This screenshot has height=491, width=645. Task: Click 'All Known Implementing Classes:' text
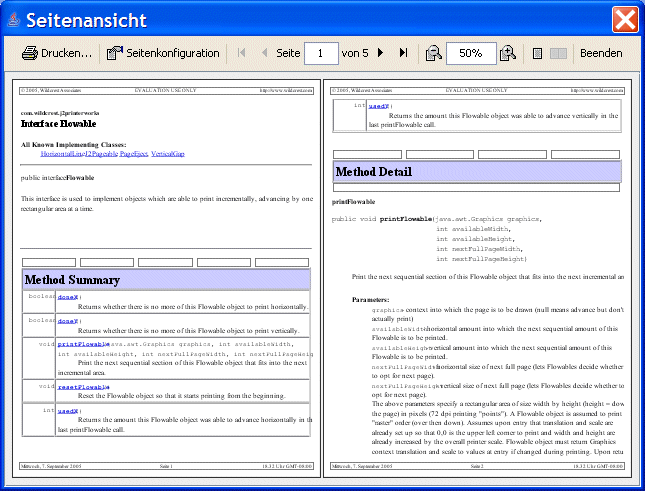pos(74,145)
